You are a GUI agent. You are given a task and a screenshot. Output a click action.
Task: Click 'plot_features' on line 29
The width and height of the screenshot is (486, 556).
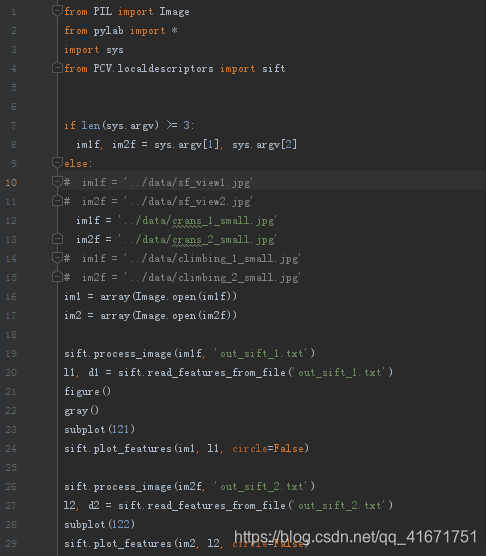point(133,543)
